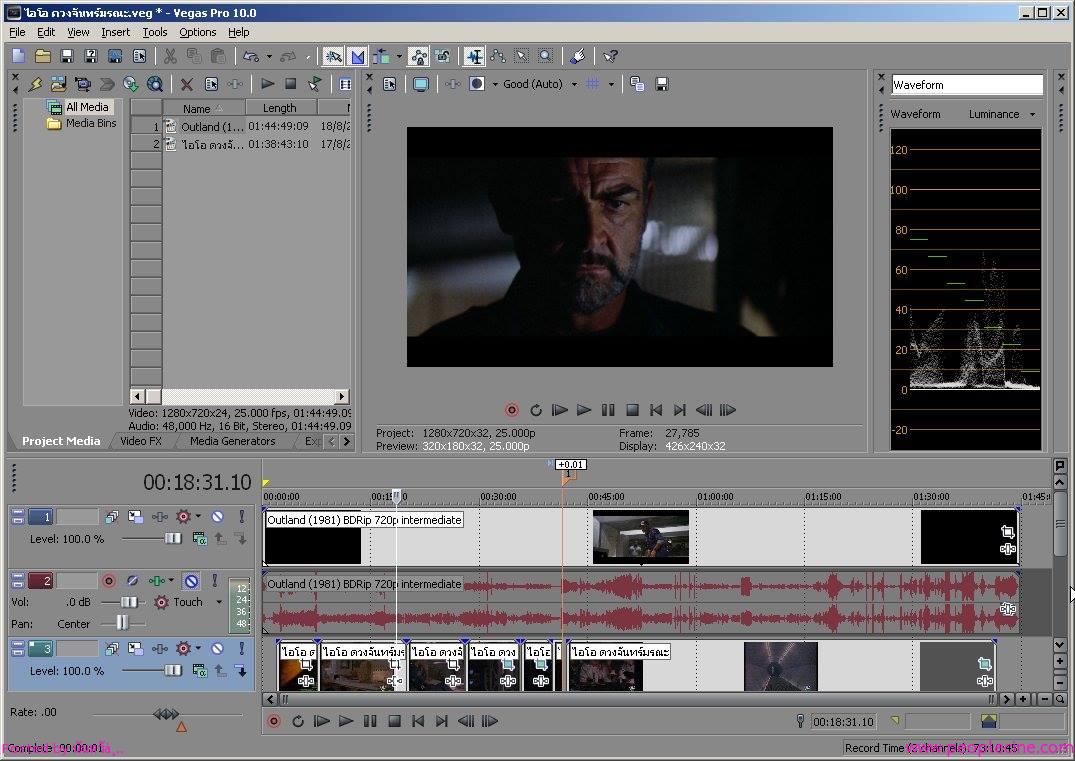The width and height of the screenshot is (1075, 761).
Task: Click the Level slider on track 1
Action: pos(171,539)
